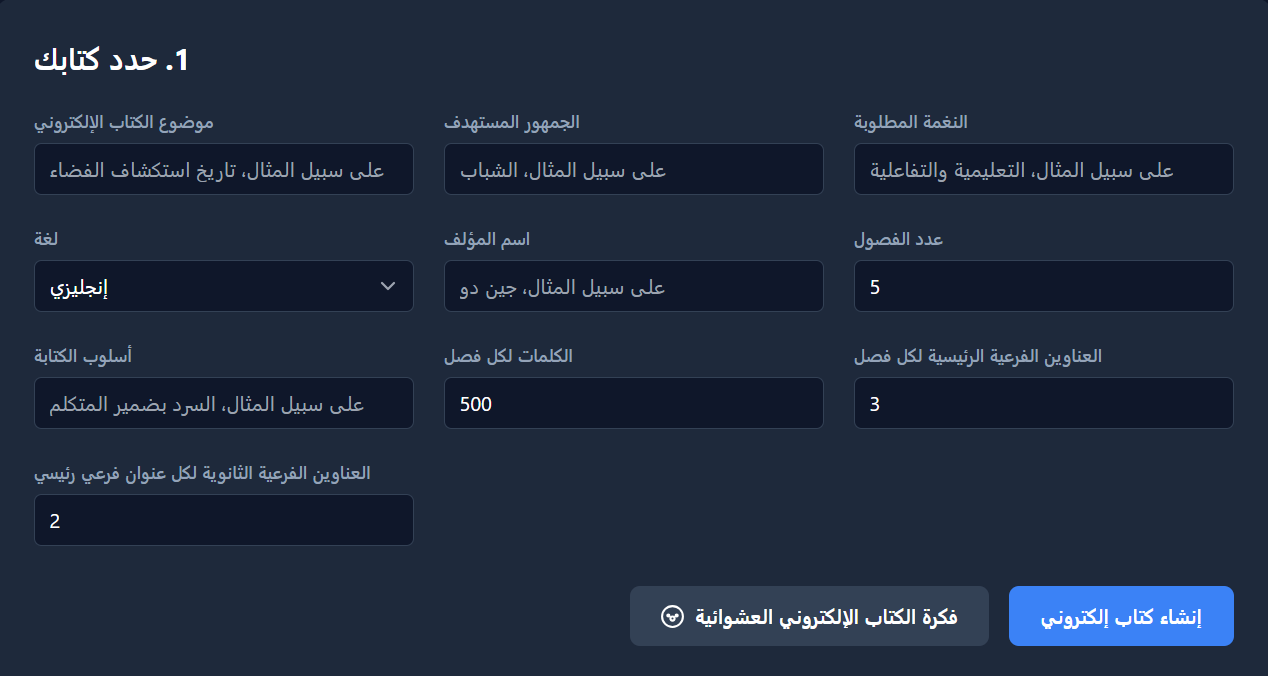Focus the عدد الفصول field showing 5

click(x=1043, y=287)
